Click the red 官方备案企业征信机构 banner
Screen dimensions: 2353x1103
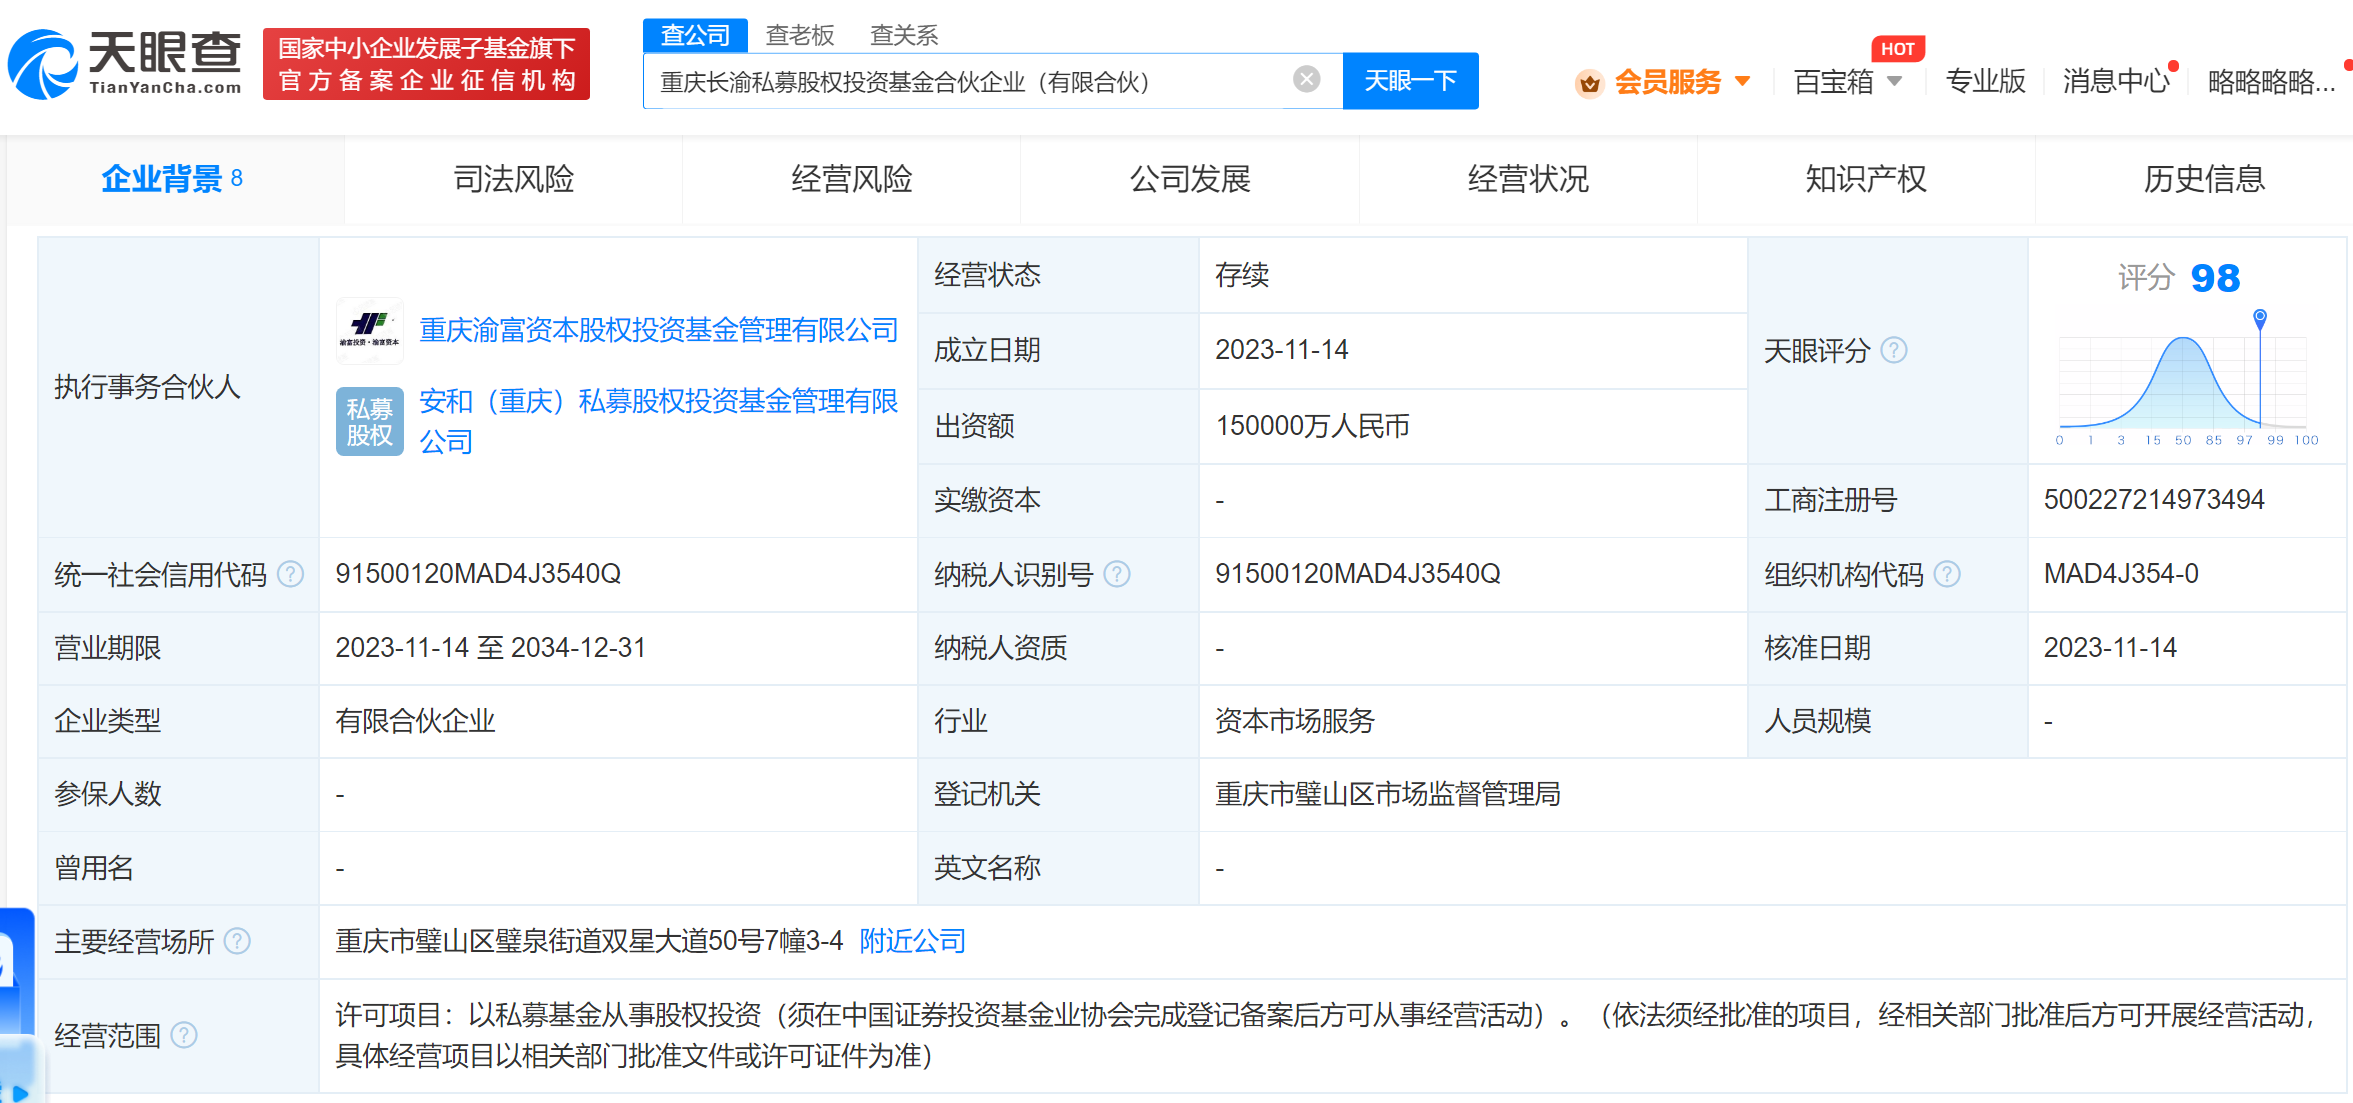tap(426, 64)
